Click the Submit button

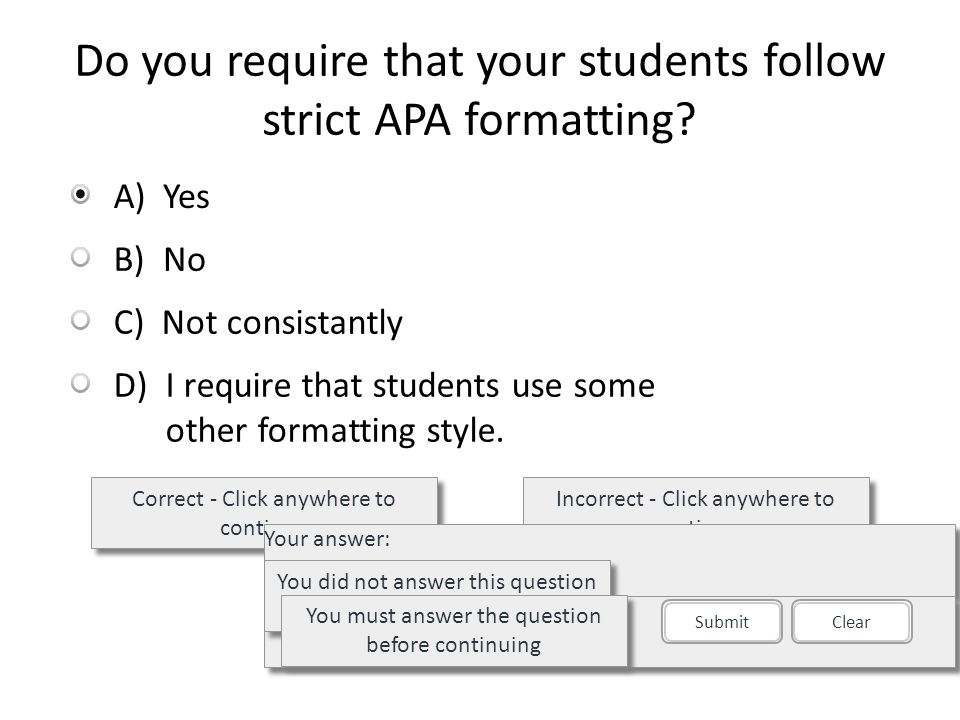pos(721,622)
